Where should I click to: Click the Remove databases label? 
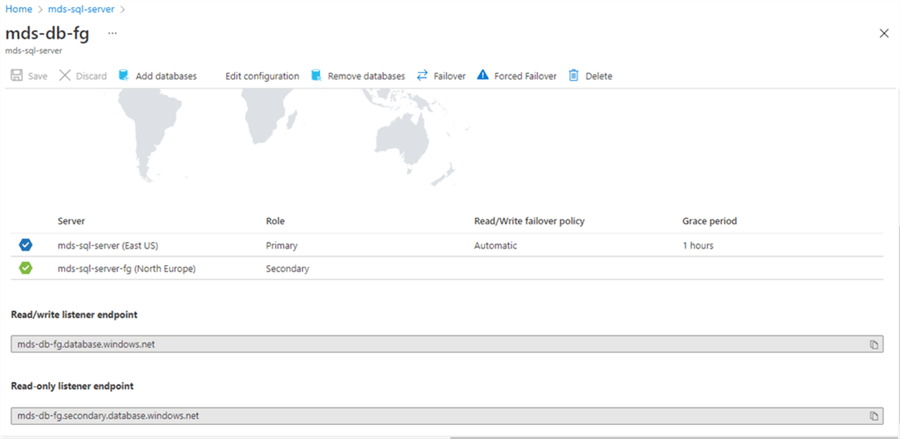366,76
